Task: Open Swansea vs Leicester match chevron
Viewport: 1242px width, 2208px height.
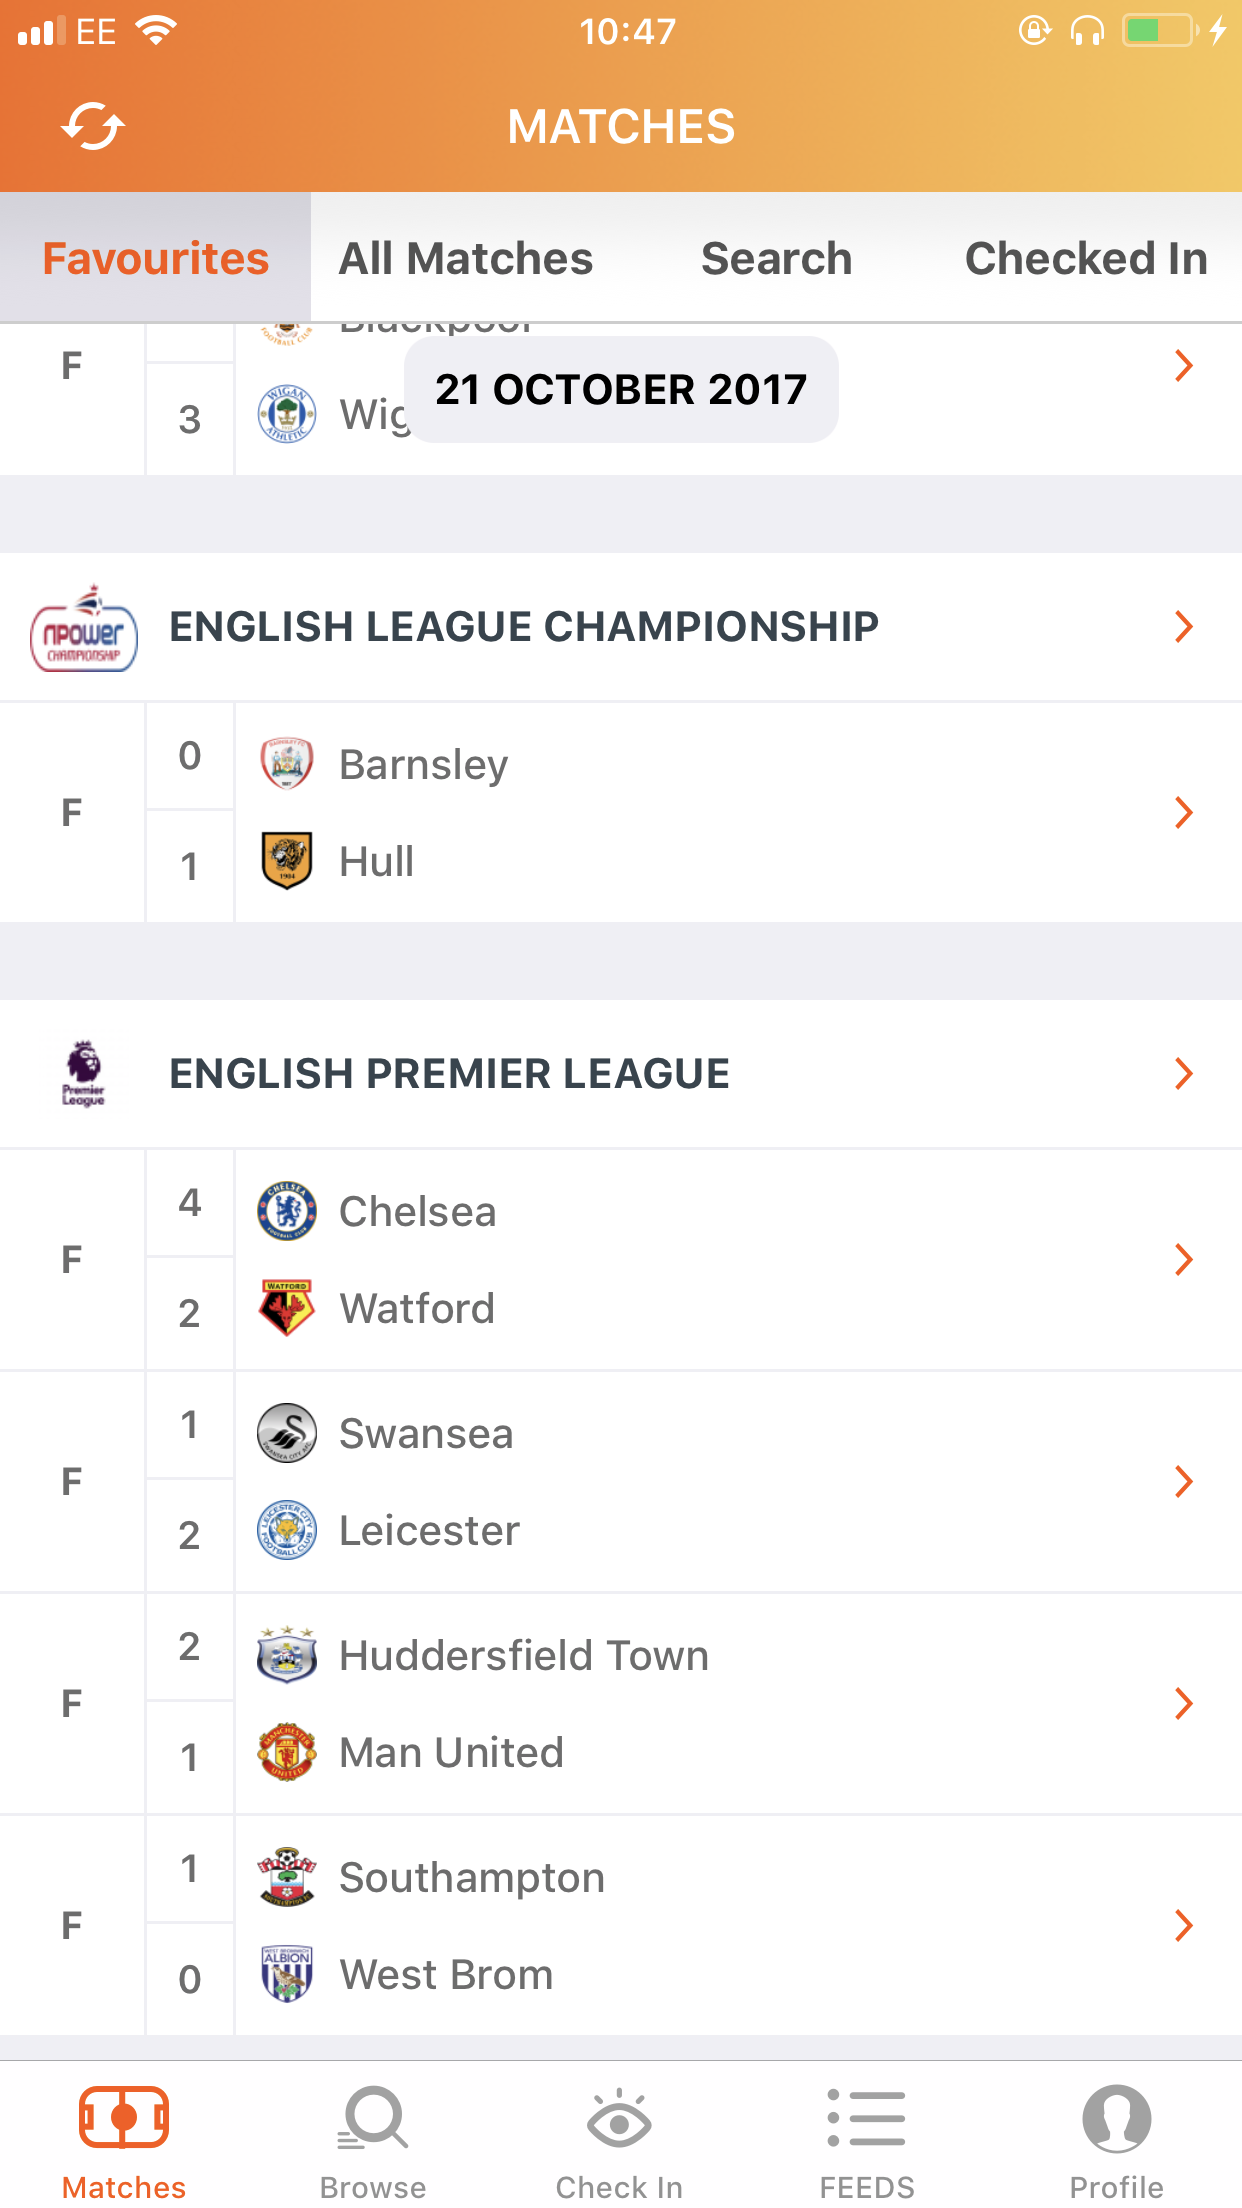Action: [x=1184, y=1482]
